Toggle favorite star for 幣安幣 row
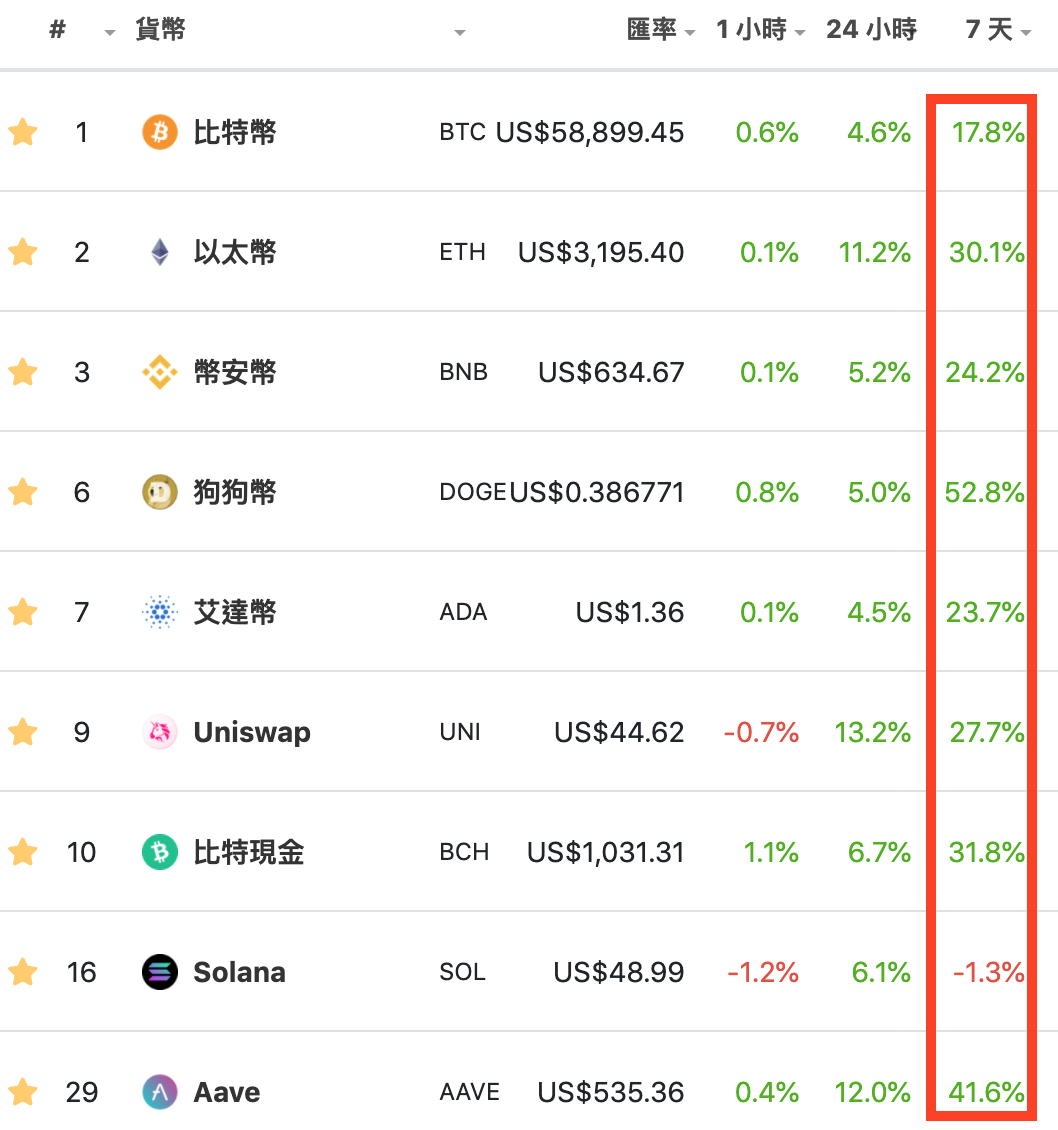 pos(23,372)
